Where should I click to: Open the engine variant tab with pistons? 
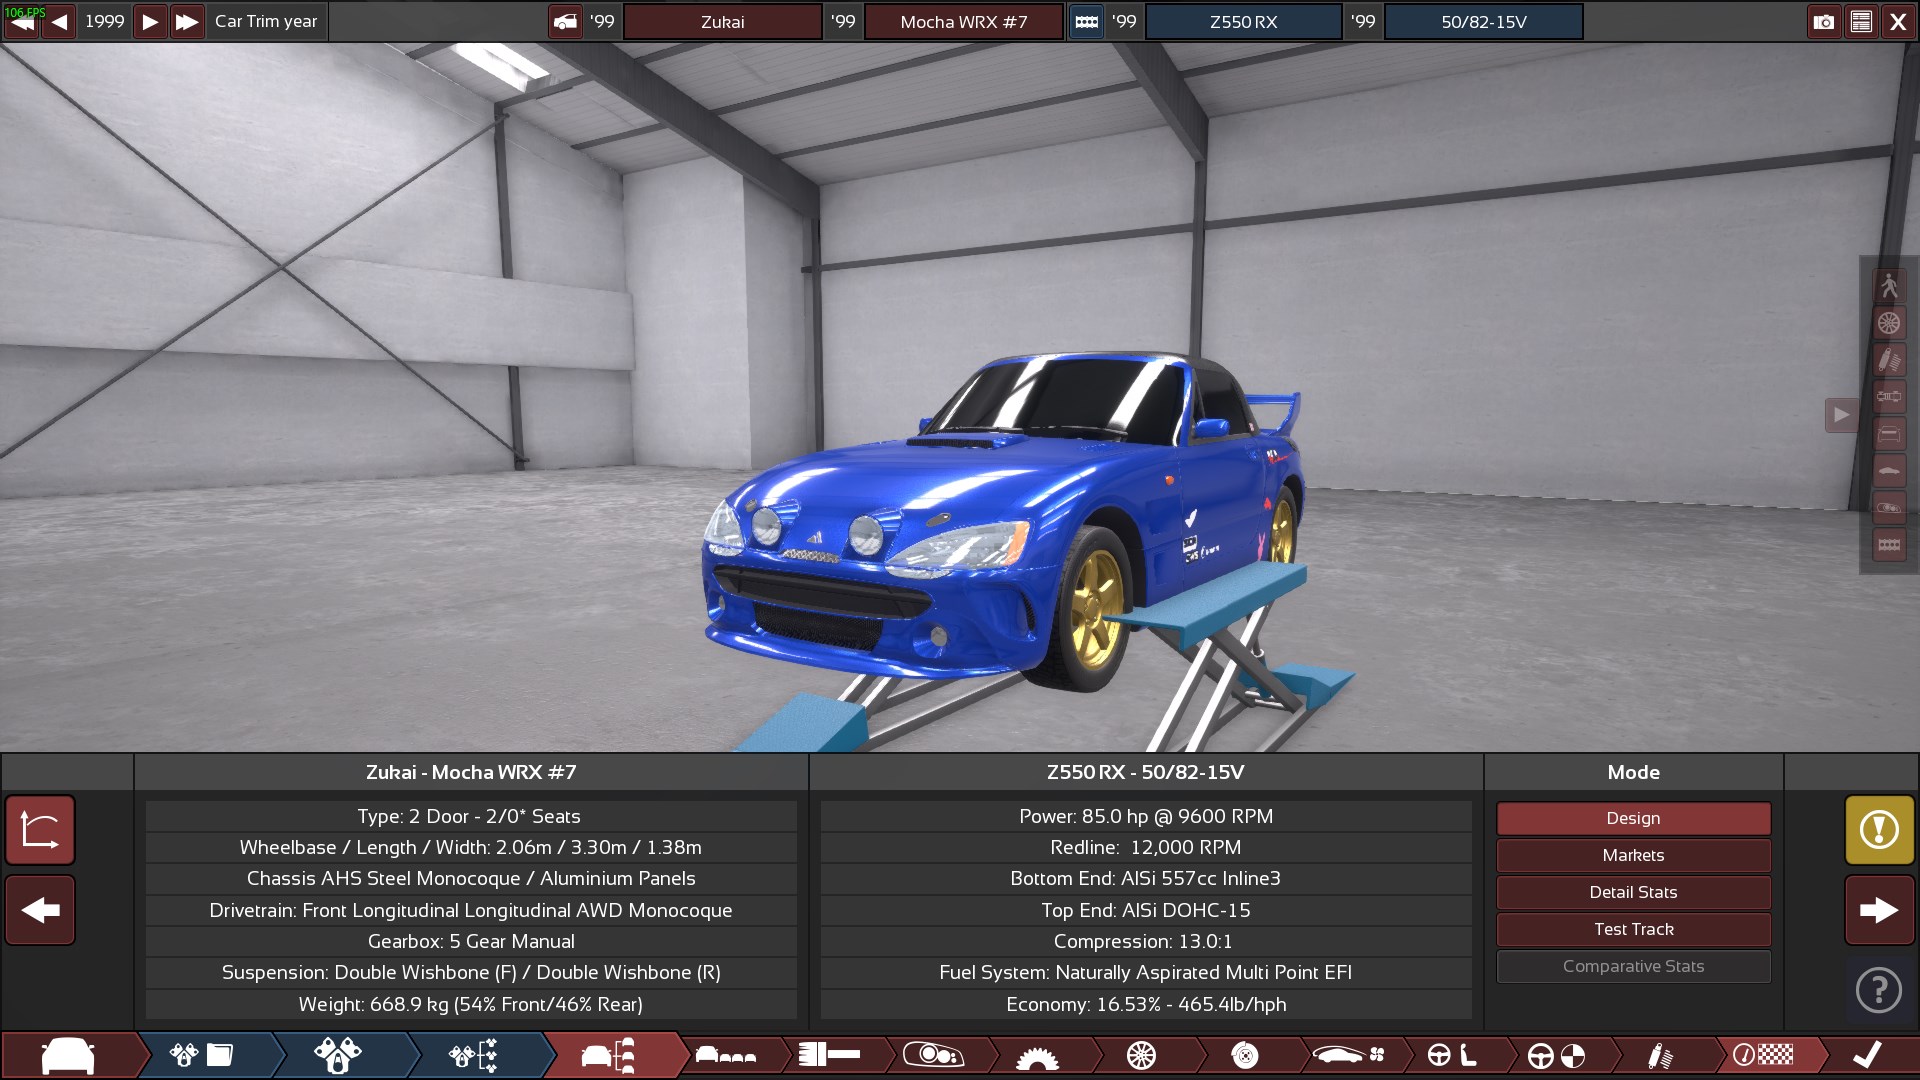(x=338, y=1055)
